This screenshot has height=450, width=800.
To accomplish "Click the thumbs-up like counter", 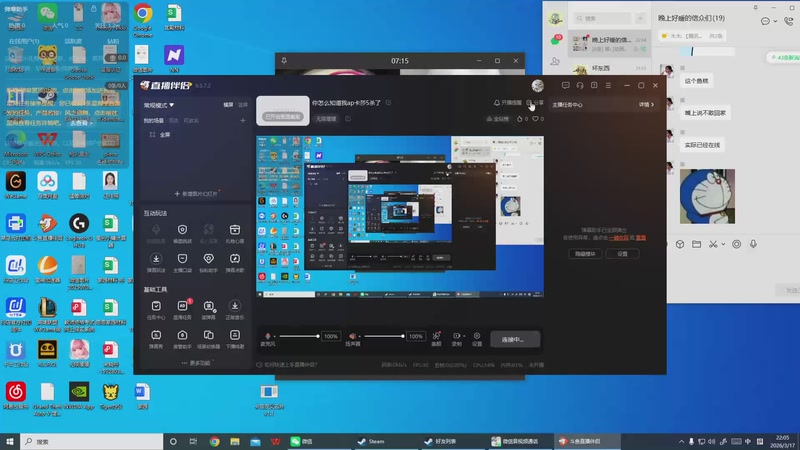I will coord(522,119).
